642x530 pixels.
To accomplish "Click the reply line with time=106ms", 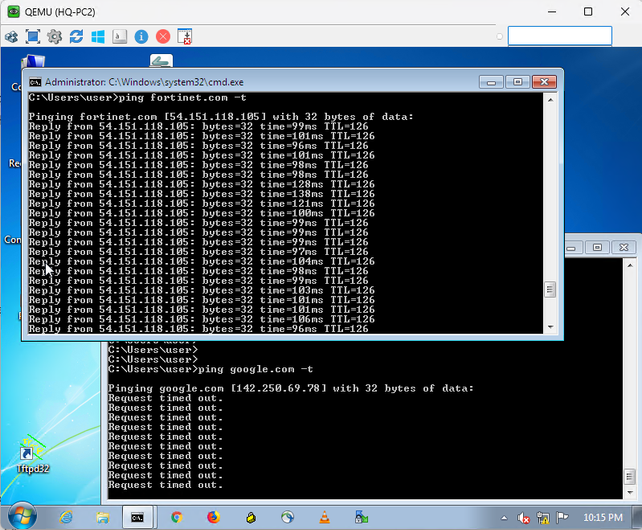I will pos(201,319).
